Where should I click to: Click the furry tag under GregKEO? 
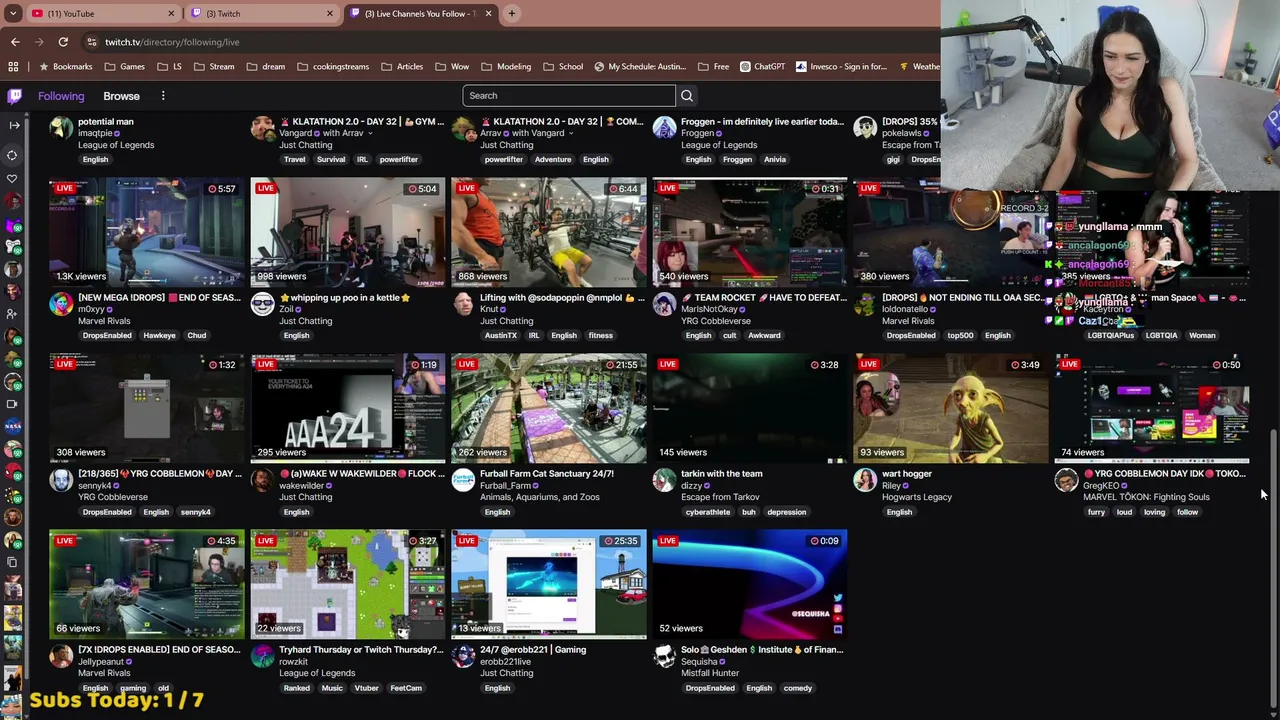click(x=1096, y=512)
